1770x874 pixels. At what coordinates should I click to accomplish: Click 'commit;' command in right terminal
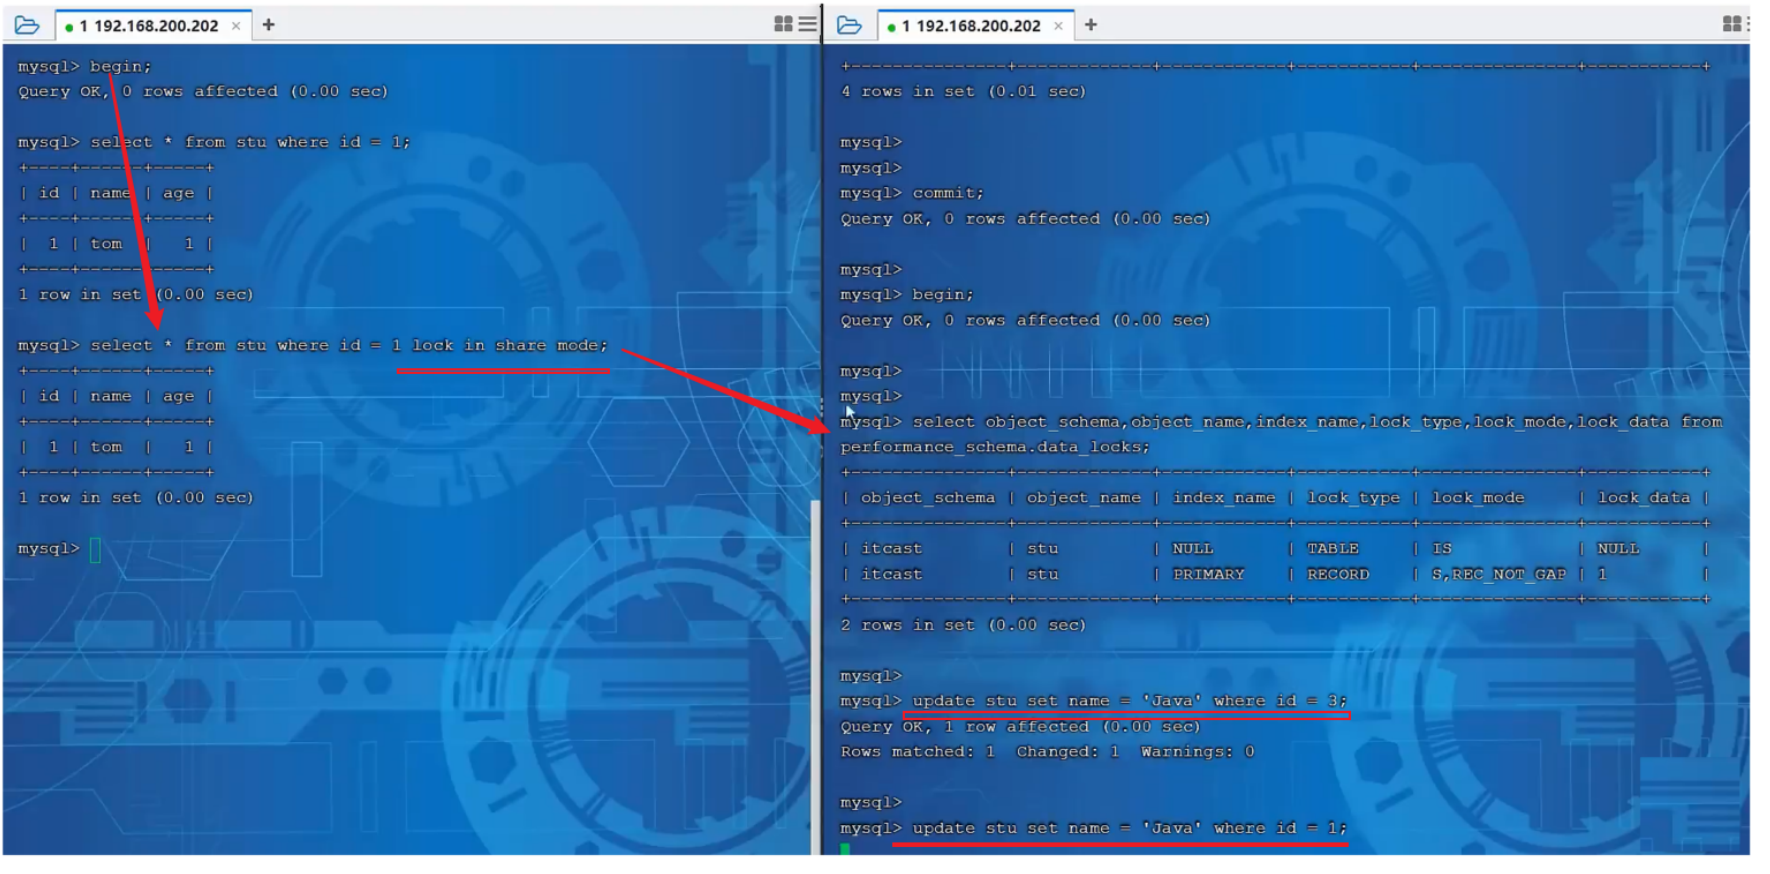tap(948, 193)
